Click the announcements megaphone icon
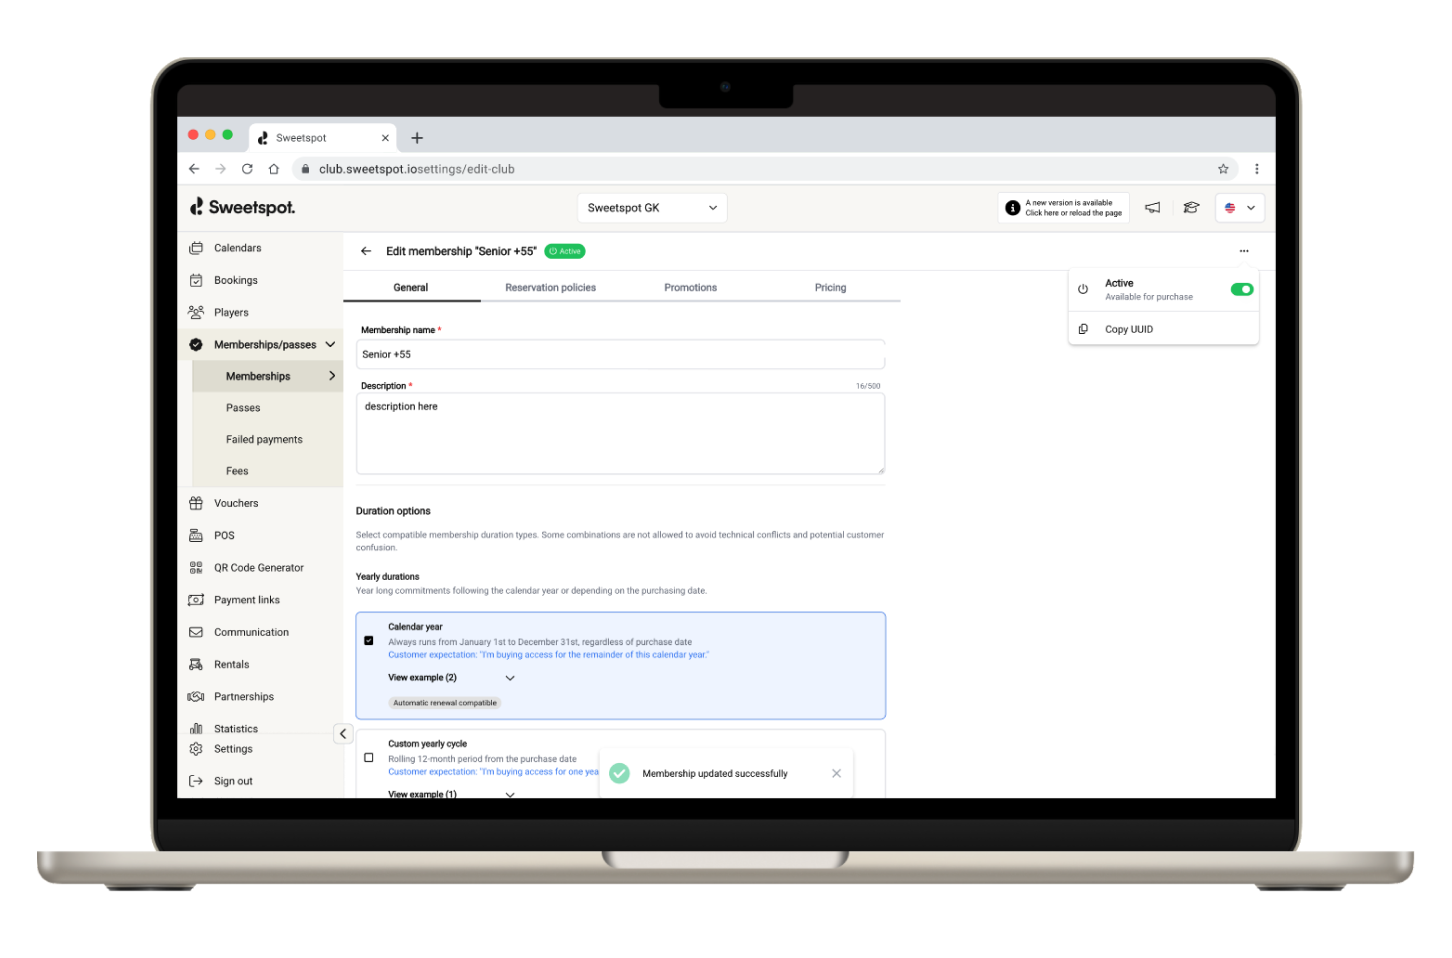 [x=1153, y=208]
